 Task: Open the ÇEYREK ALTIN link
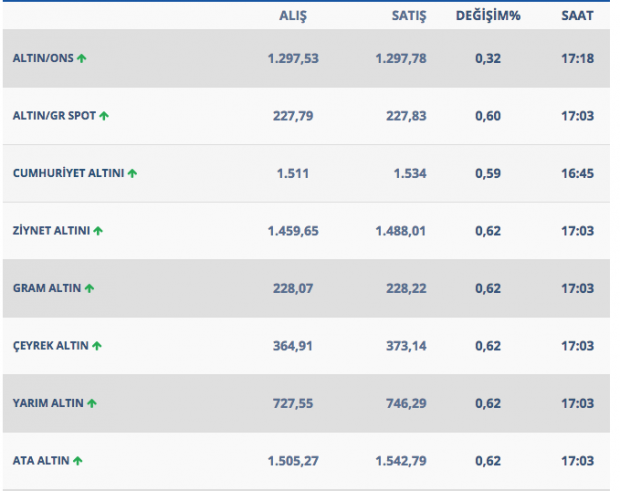coord(50,346)
